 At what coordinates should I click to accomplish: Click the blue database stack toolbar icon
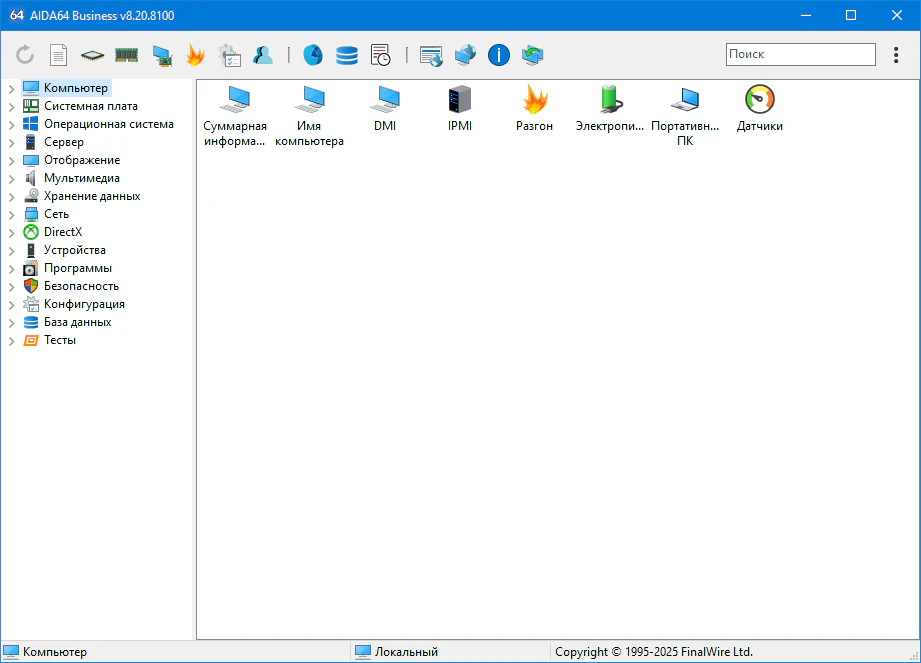346,55
